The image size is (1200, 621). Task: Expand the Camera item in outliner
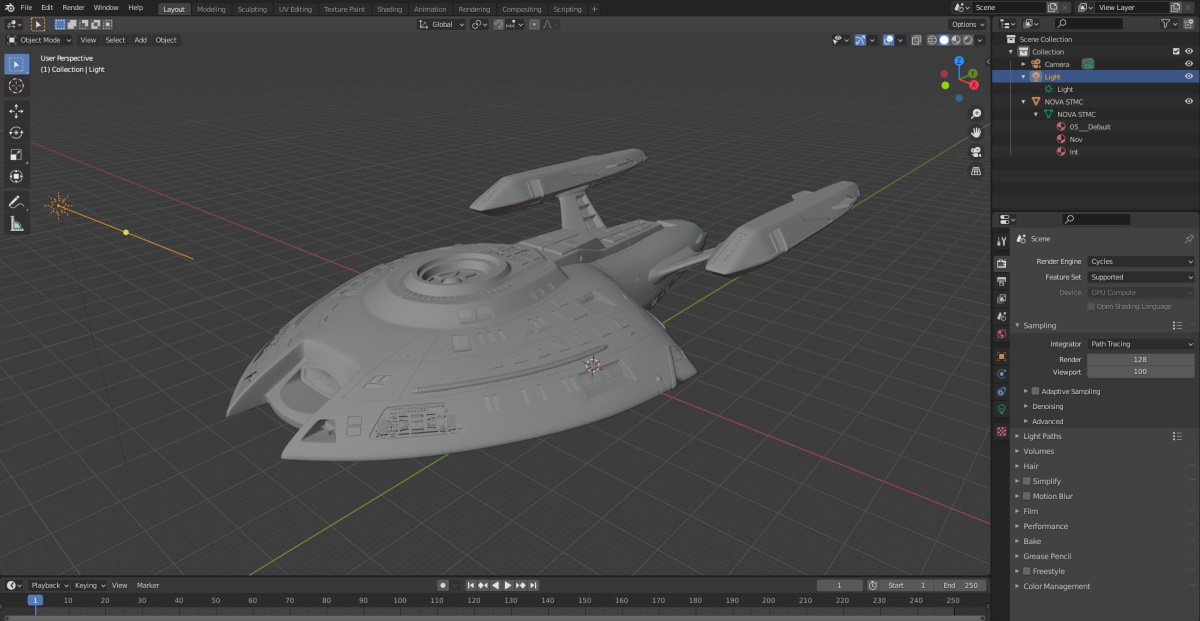point(1023,64)
